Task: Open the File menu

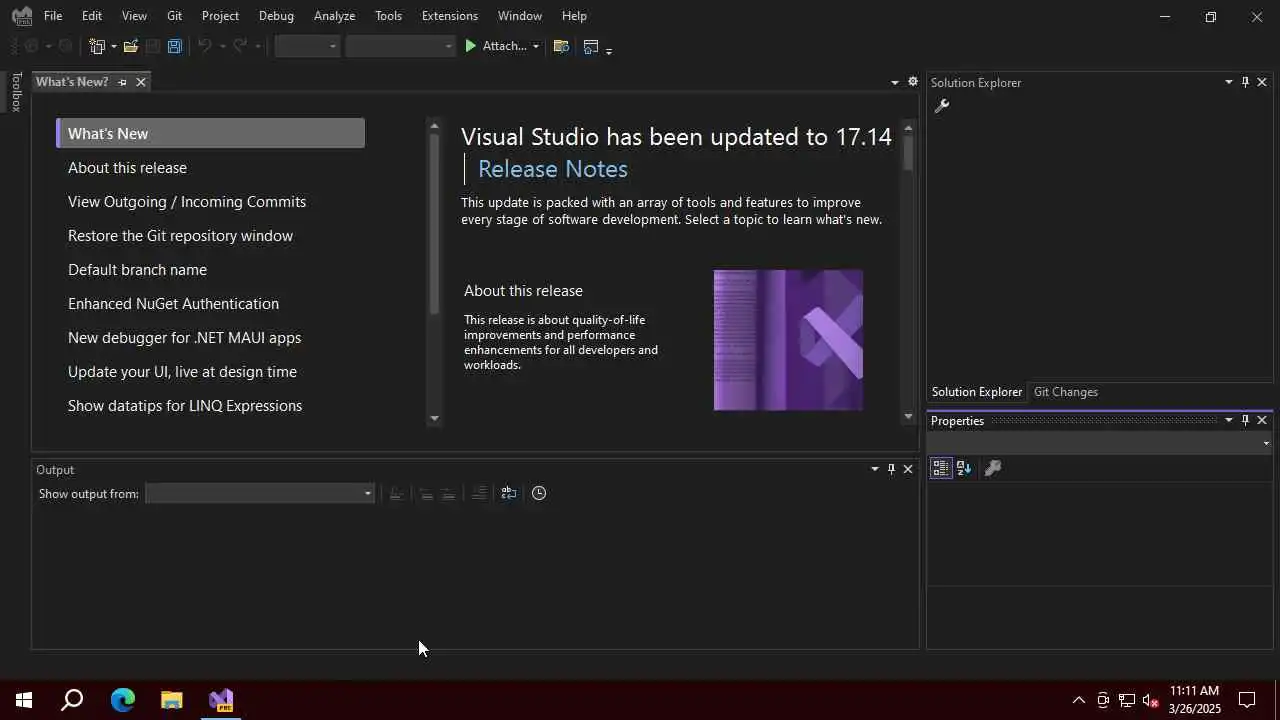Action: [x=53, y=16]
